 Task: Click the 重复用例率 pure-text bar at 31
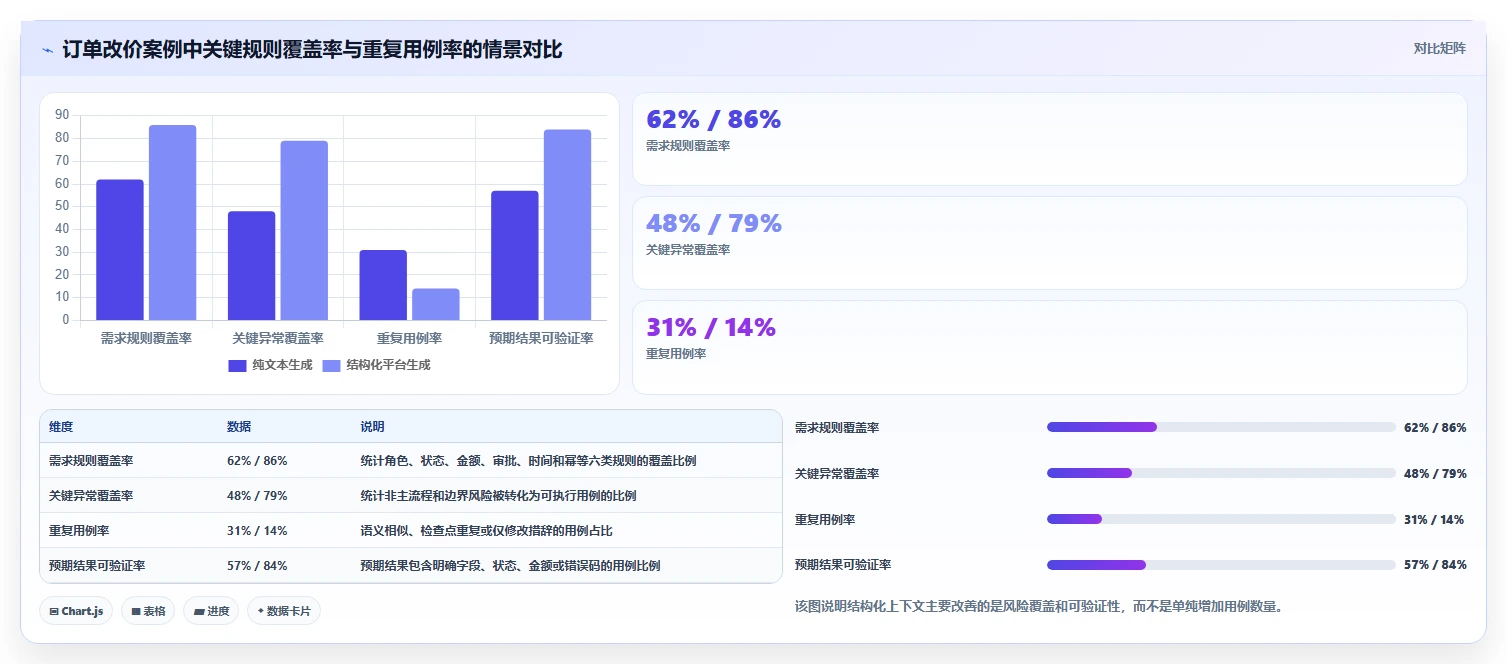pos(383,285)
